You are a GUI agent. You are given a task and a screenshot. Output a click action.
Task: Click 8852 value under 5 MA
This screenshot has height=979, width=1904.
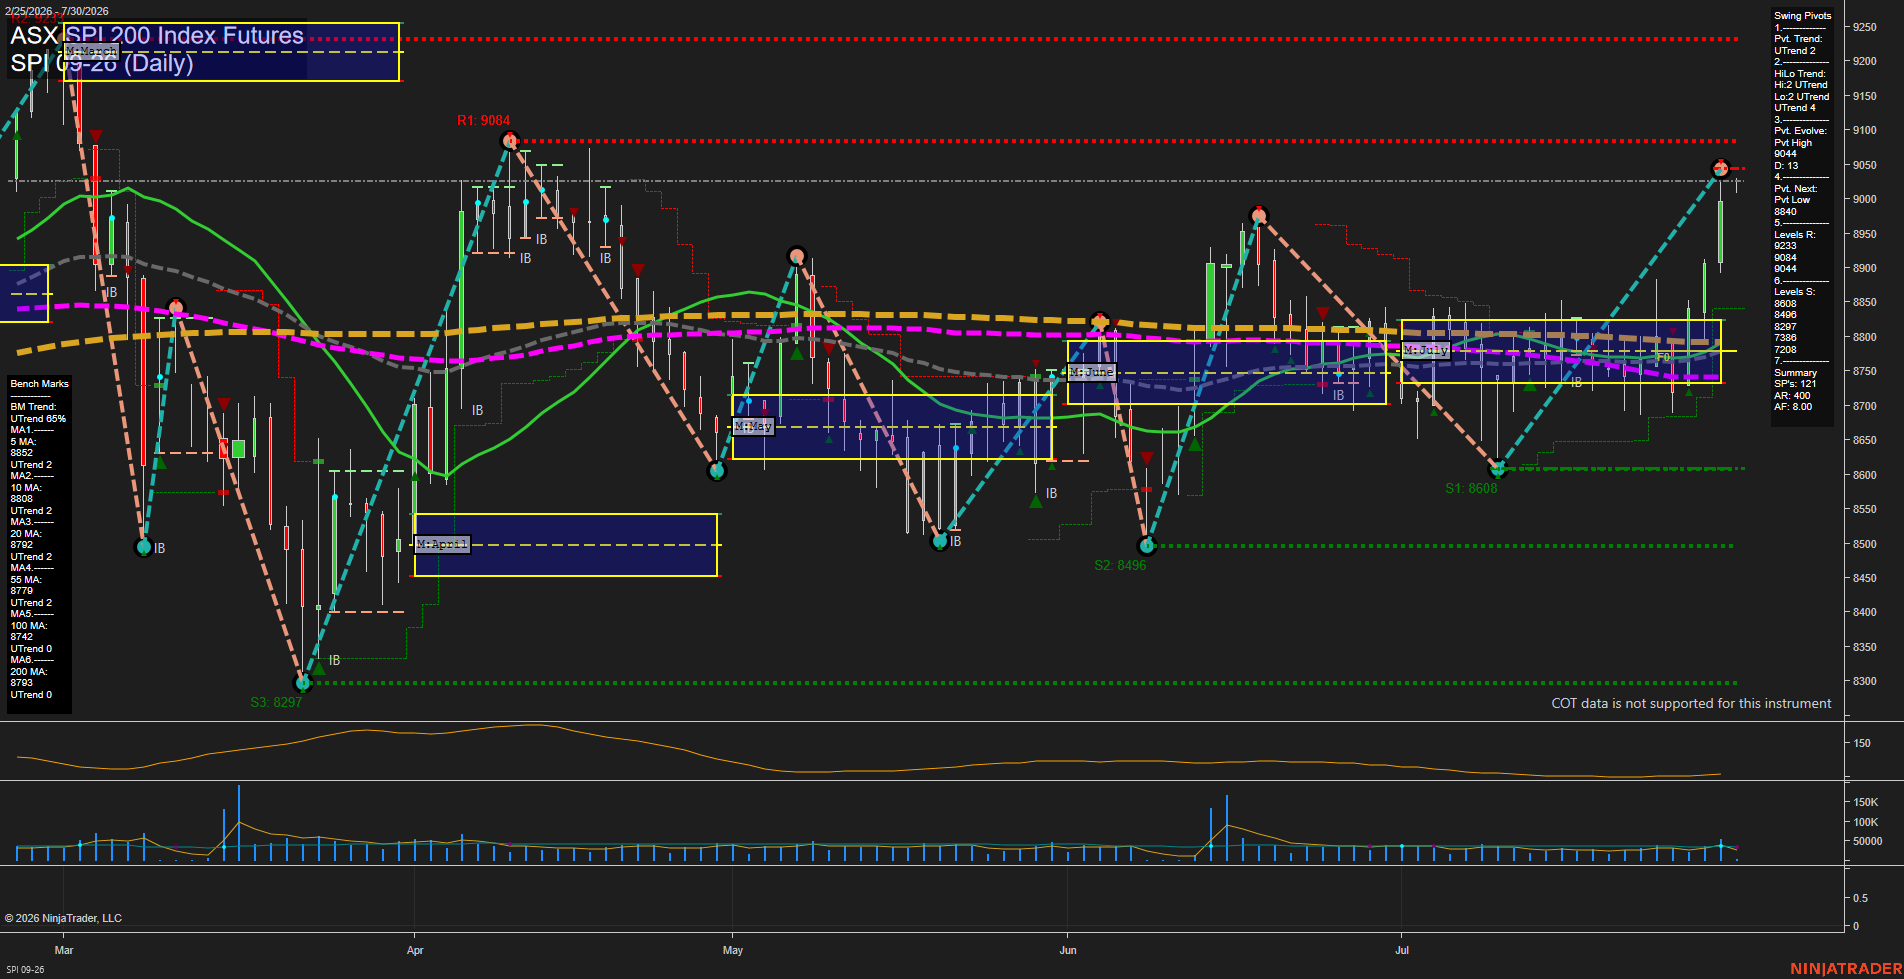click(x=22, y=453)
